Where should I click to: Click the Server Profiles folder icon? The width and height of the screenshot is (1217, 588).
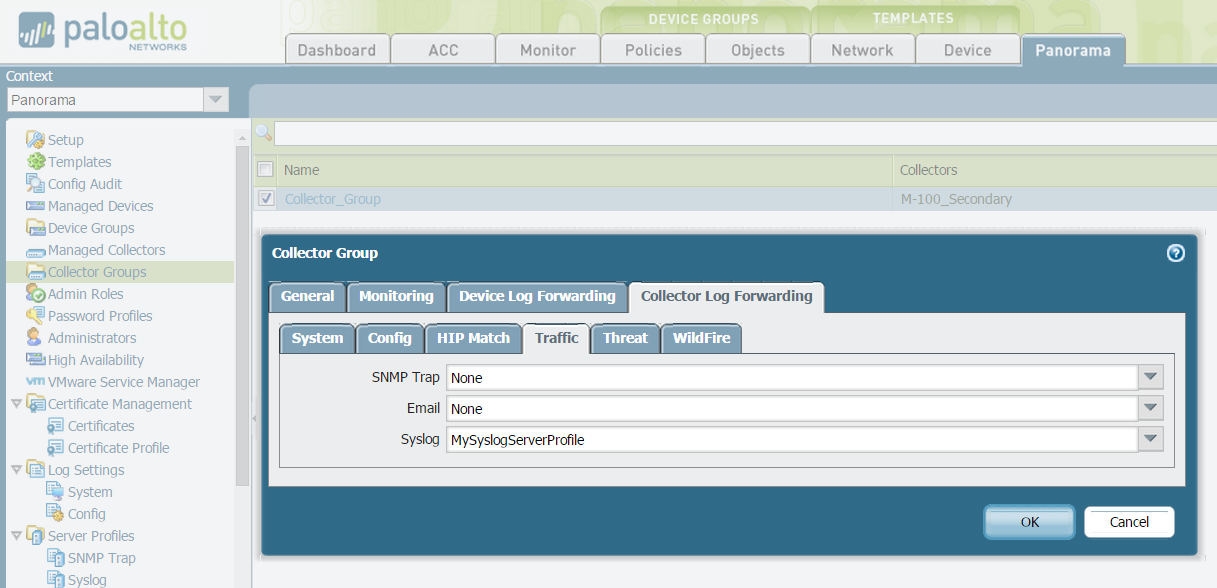pos(36,536)
